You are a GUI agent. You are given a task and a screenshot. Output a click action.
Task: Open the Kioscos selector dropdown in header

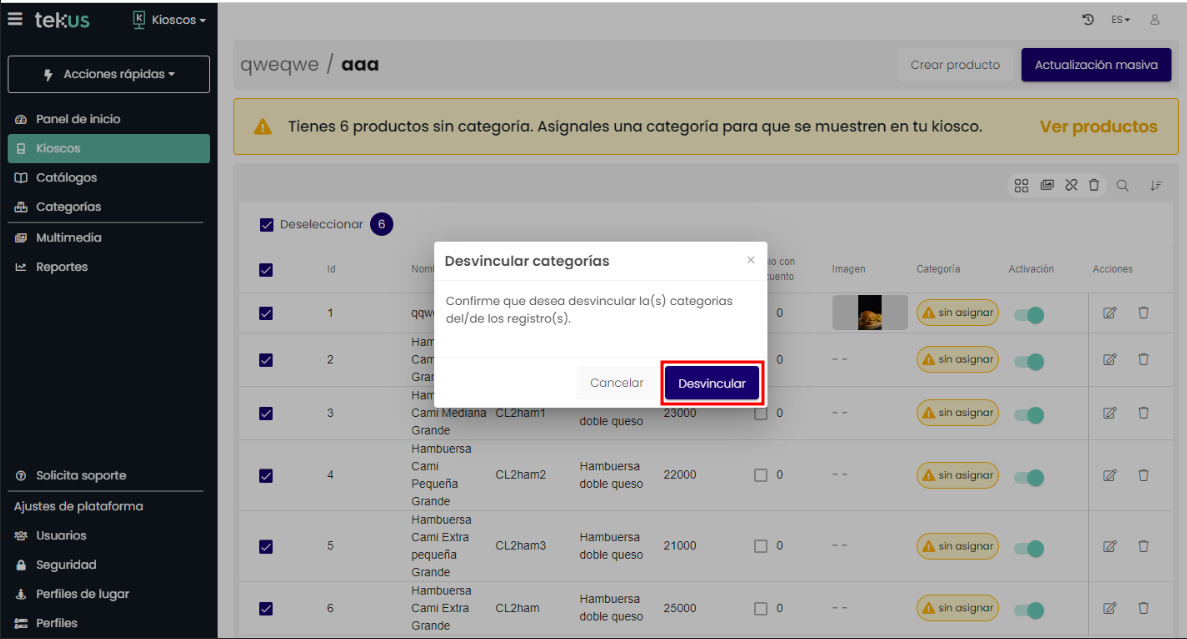[170, 20]
